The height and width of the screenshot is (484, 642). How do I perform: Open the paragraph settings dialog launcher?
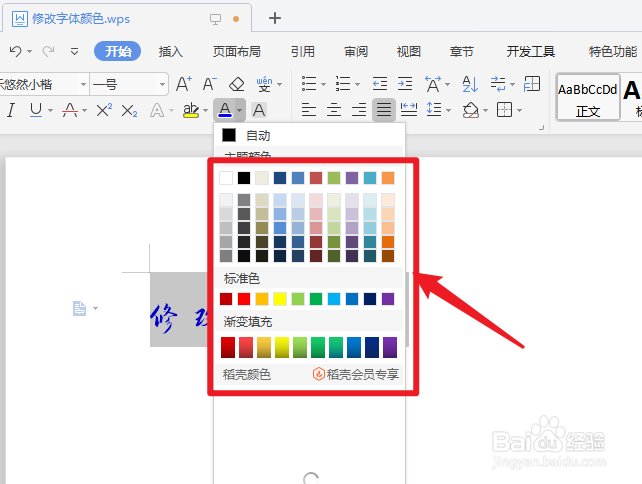pyautogui.click(x=541, y=128)
